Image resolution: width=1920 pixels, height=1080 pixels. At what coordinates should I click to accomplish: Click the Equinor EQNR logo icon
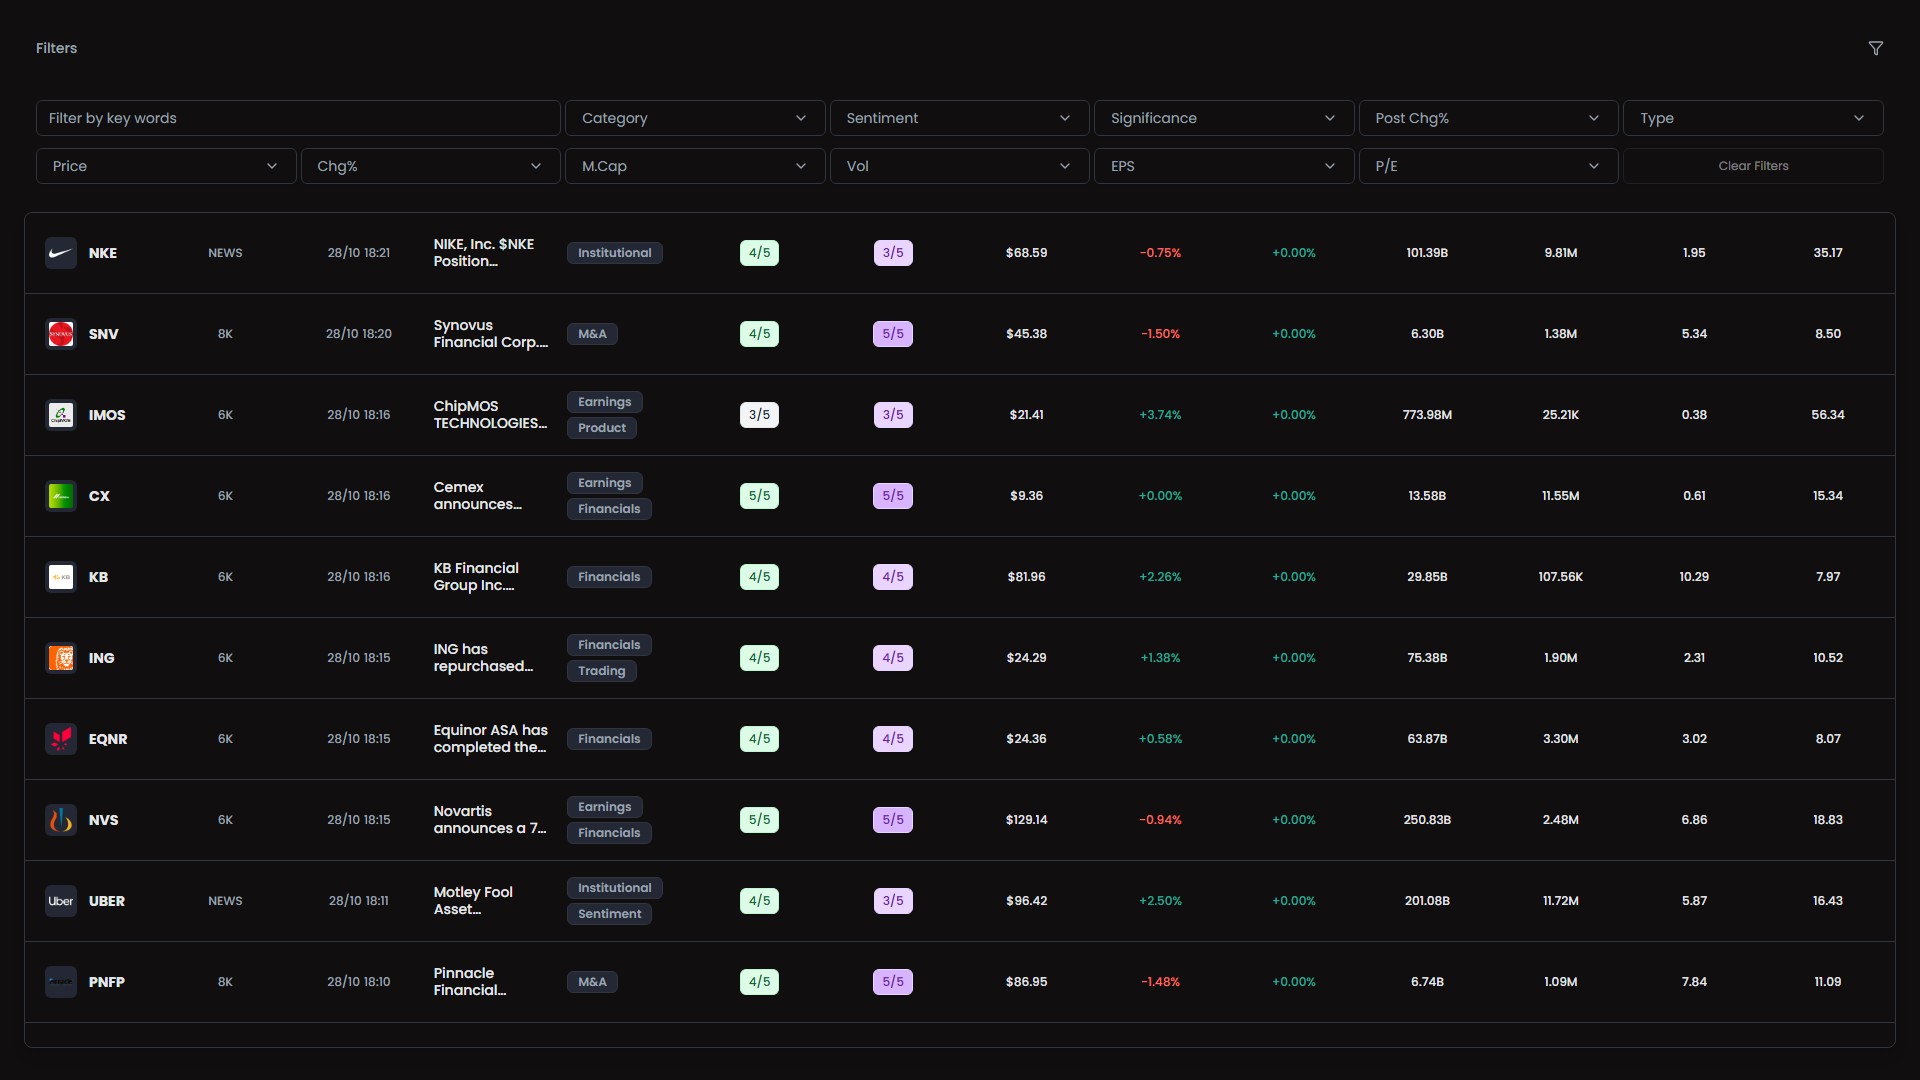61,739
